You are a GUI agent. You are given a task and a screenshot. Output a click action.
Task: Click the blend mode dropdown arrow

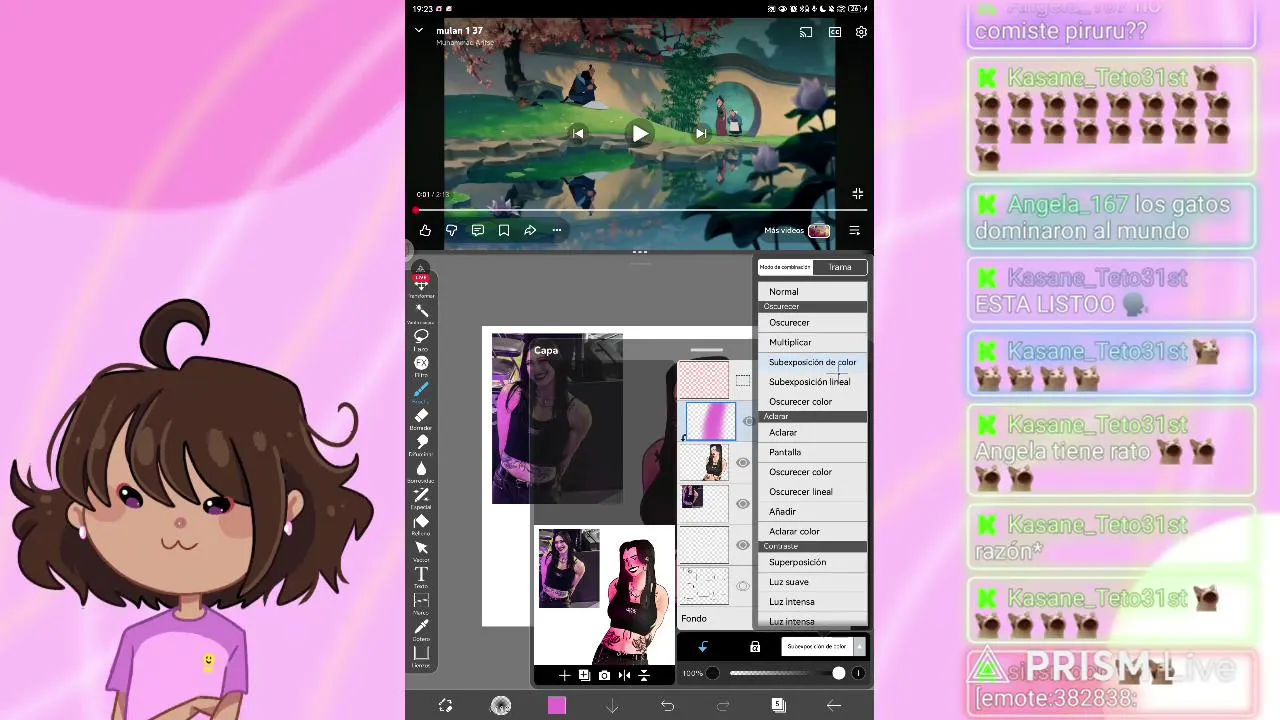(x=858, y=647)
